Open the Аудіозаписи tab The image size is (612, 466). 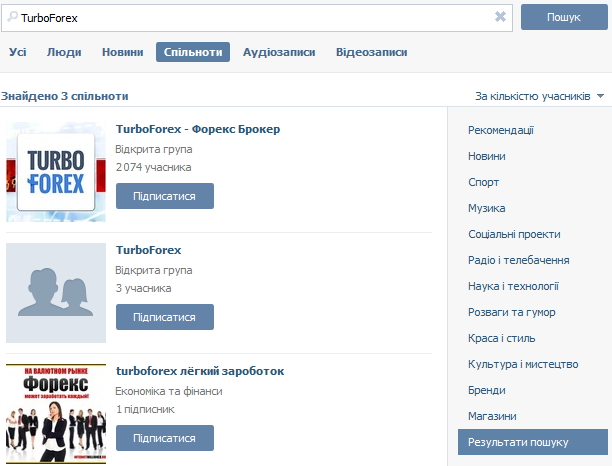tap(279, 52)
